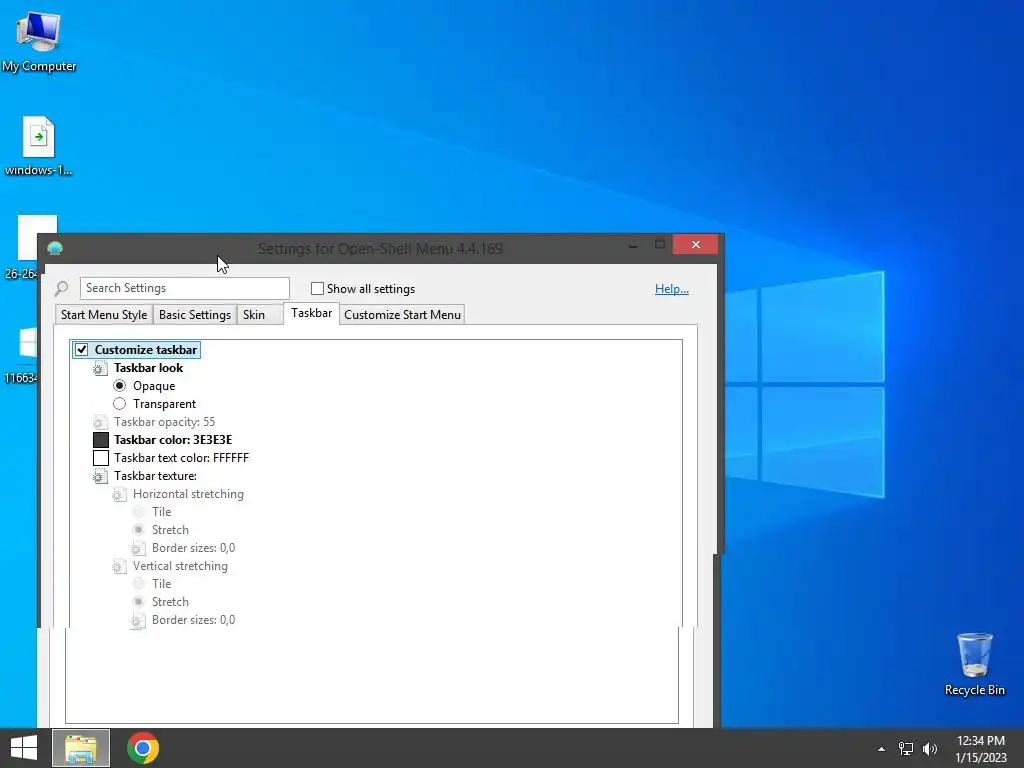Open Taskbar text color FFFFFF swatch

(101, 458)
